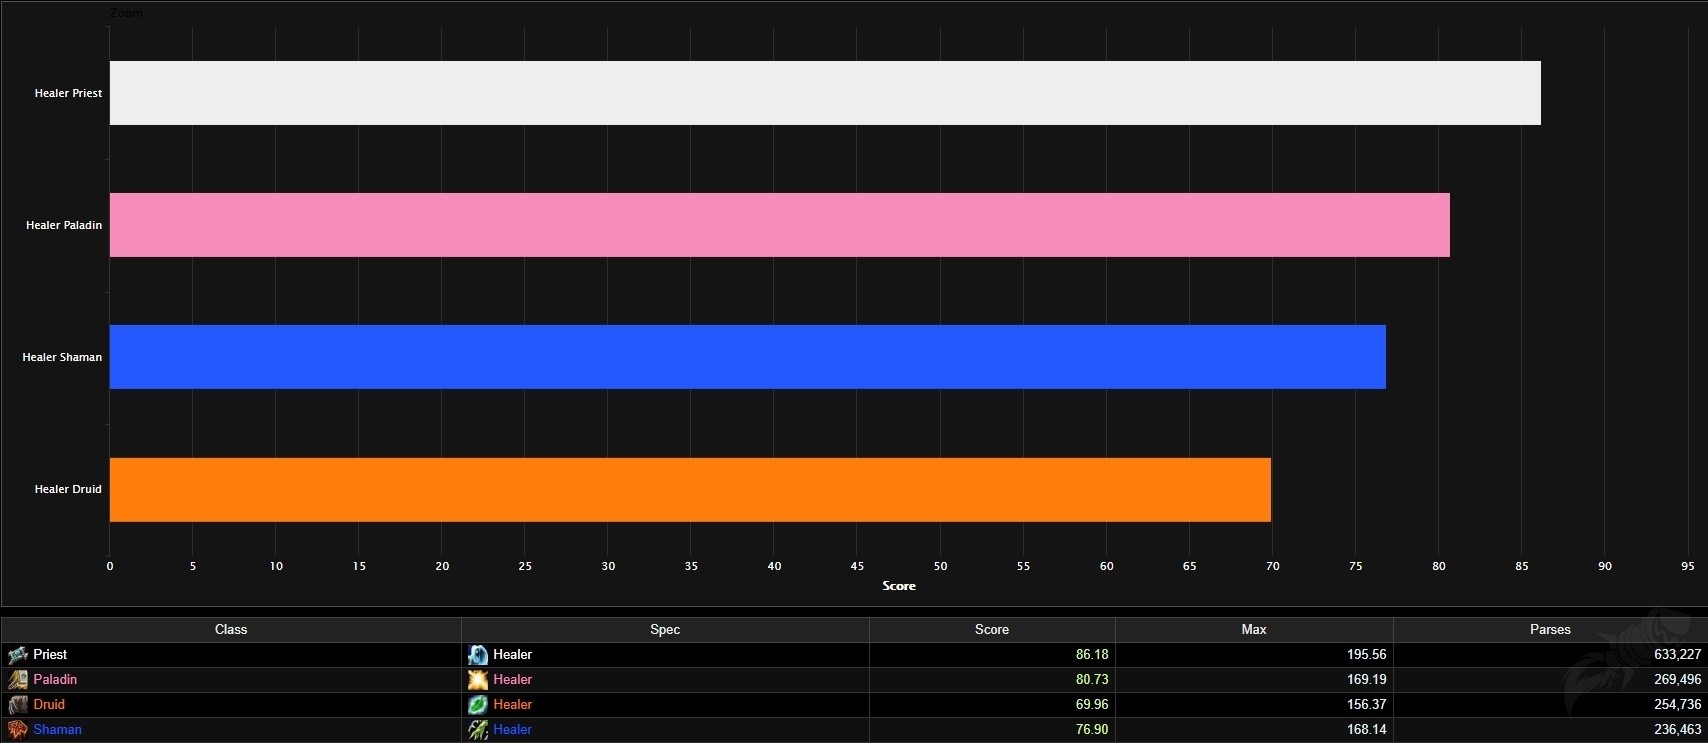Click the Shaman class icon in table
The width and height of the screenshot is (1708, 743).
click(18, 730)
